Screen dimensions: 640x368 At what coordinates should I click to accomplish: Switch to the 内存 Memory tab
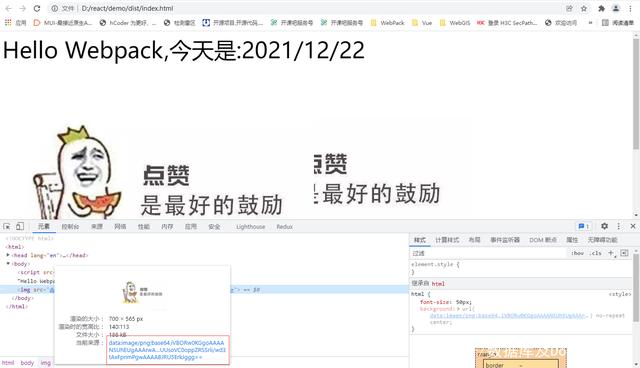coord(167,227)
